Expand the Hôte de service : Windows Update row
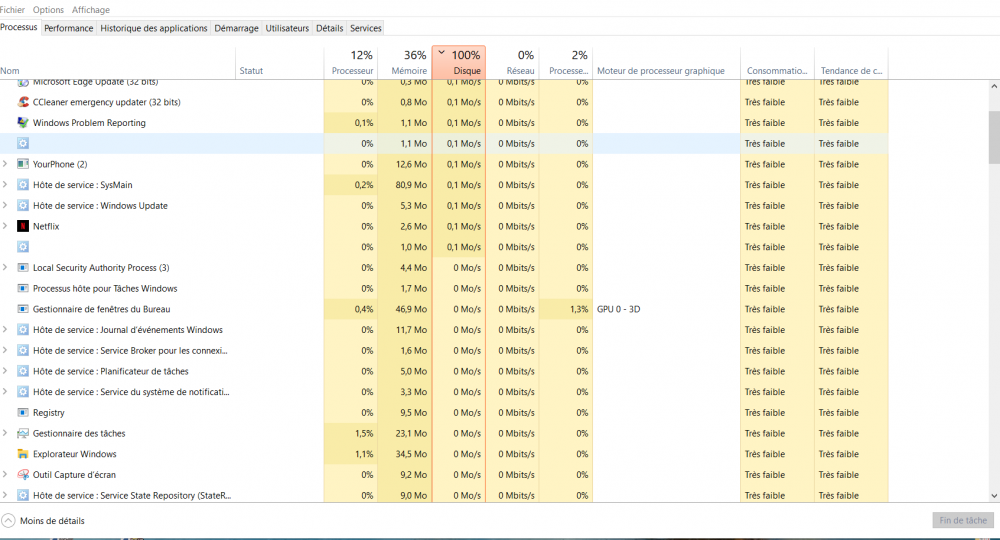The height and width of the screenshot is (540, 1000). (x=5, y=205)
